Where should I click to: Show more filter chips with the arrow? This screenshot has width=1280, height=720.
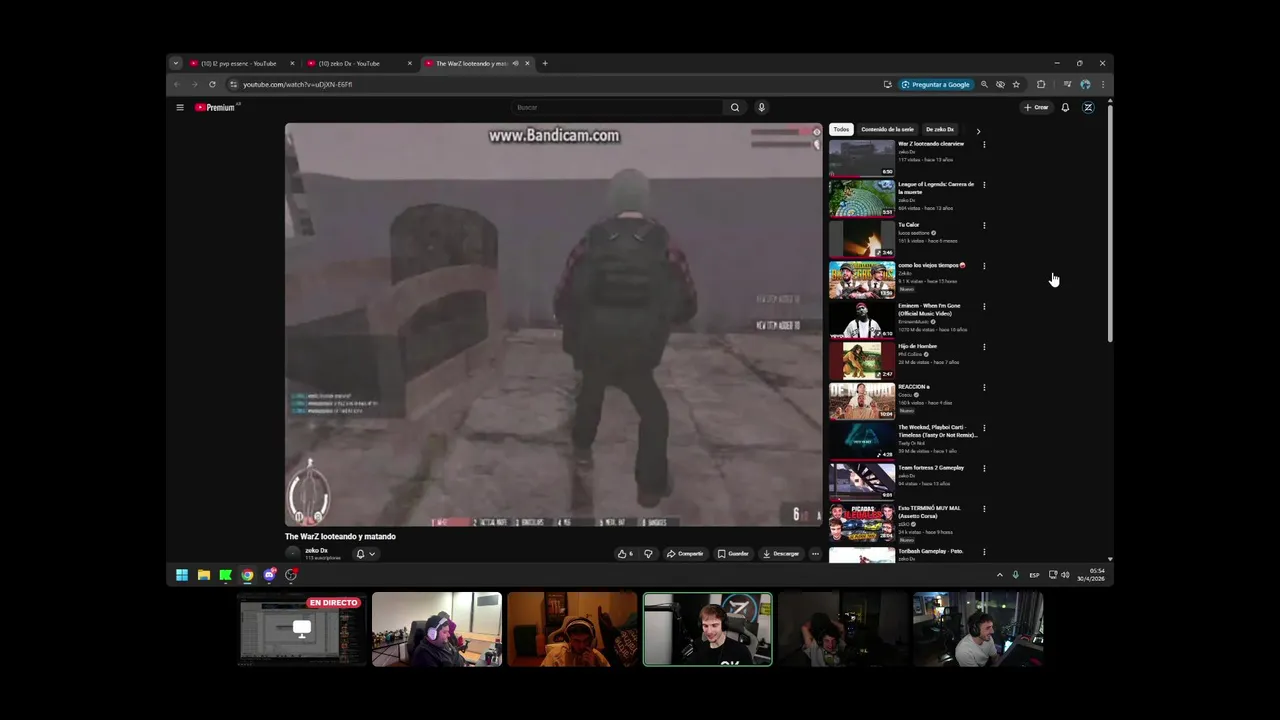[978, 130]
